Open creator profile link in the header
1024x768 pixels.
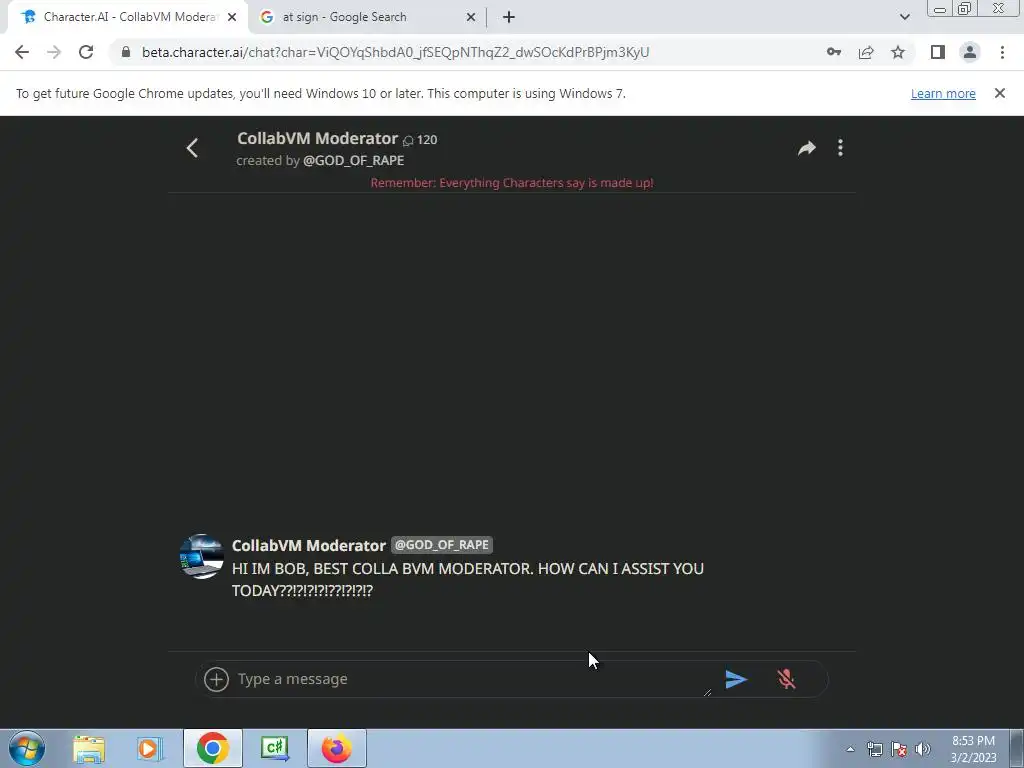353,161
